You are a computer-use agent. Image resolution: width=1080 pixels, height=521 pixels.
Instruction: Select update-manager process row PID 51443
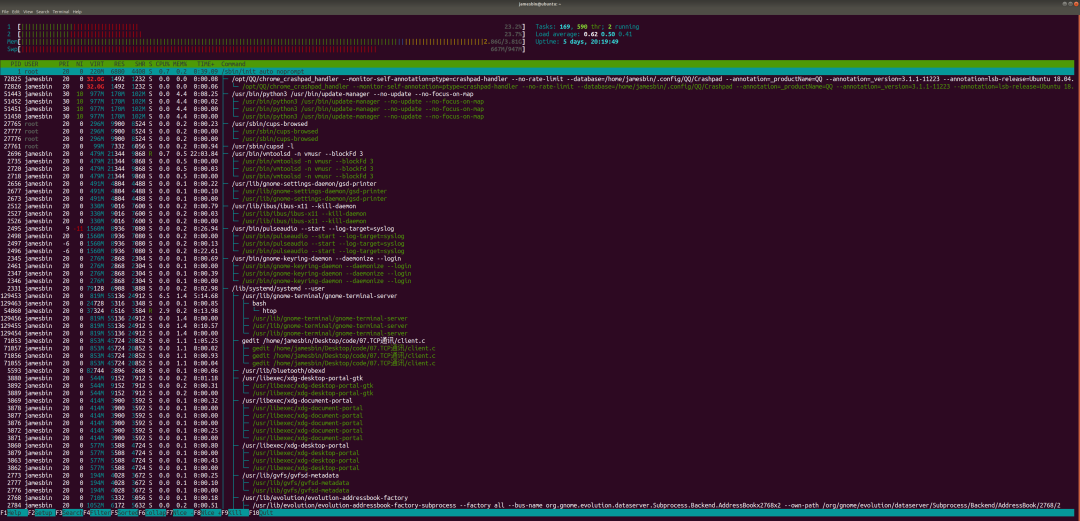(540, 94)
